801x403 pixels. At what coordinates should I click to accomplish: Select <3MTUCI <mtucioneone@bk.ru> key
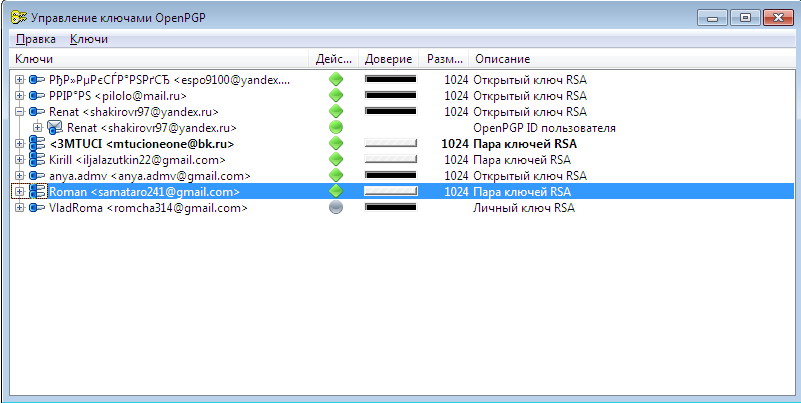coord(142,144)
